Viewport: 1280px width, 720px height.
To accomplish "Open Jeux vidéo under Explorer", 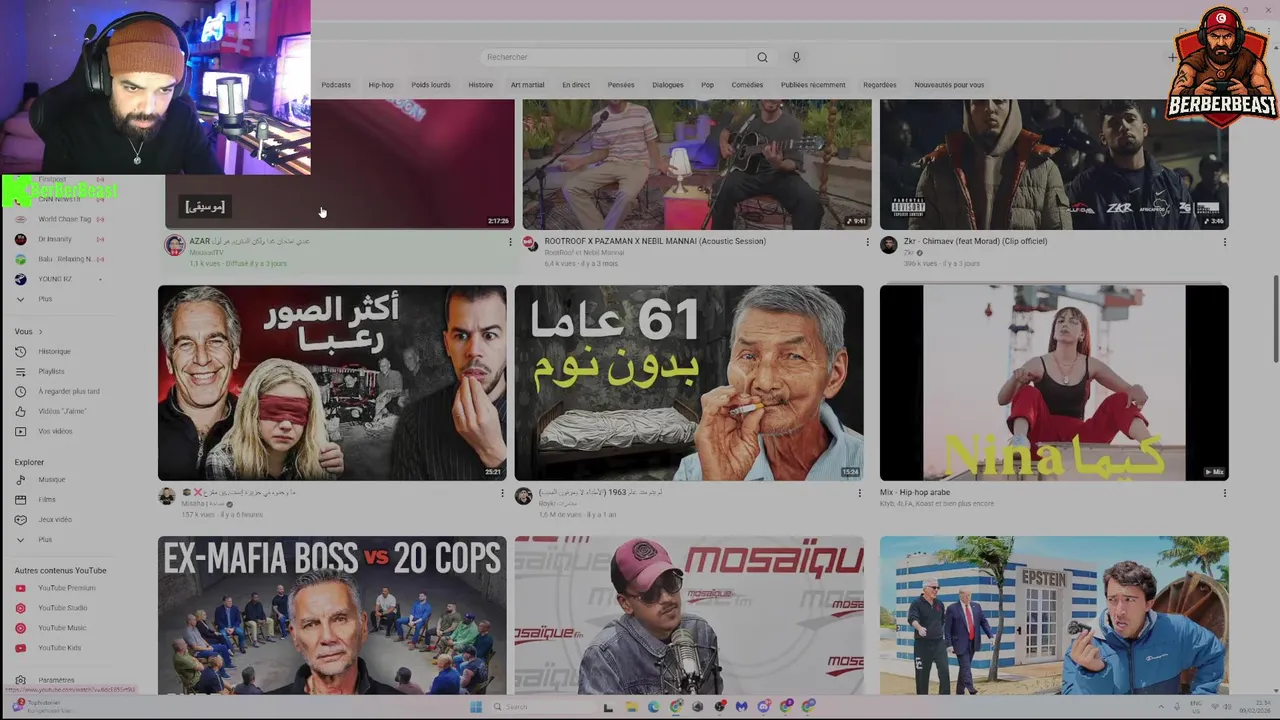I will (x=55, y=520).
